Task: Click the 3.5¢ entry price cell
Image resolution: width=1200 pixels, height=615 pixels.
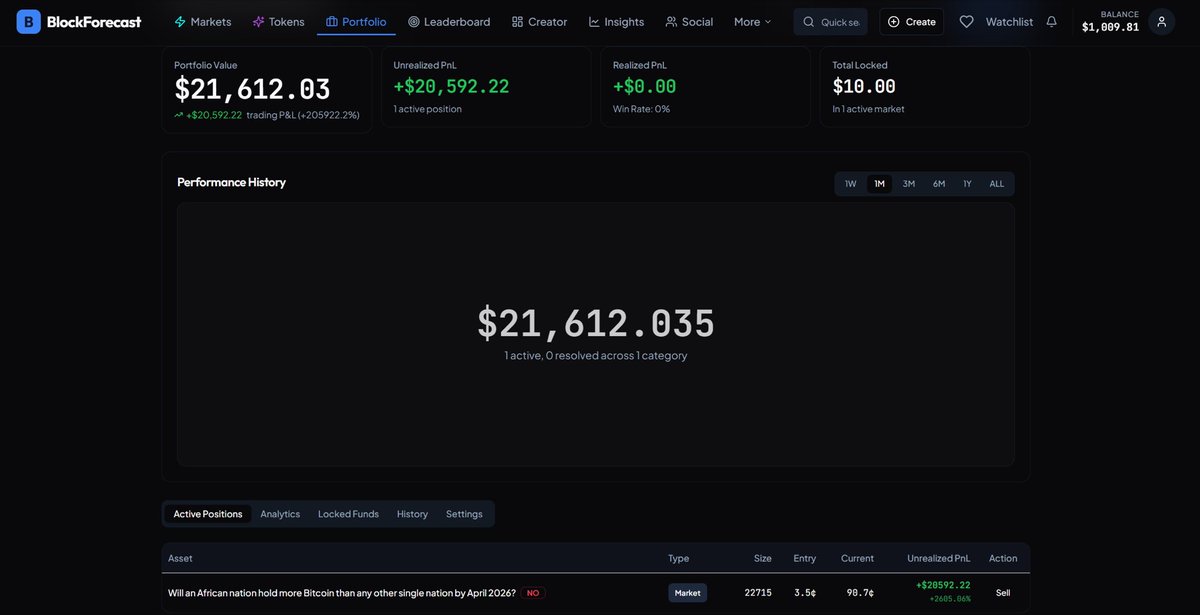Action: pos(805,593)
